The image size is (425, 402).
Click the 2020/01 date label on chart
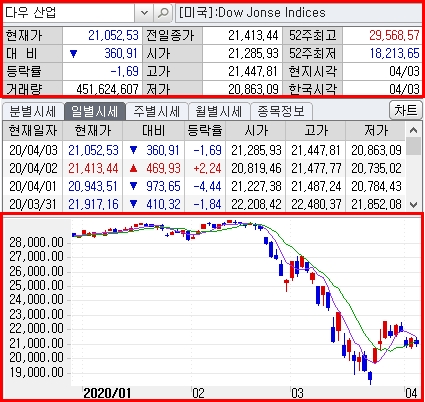tap(107, 393)
